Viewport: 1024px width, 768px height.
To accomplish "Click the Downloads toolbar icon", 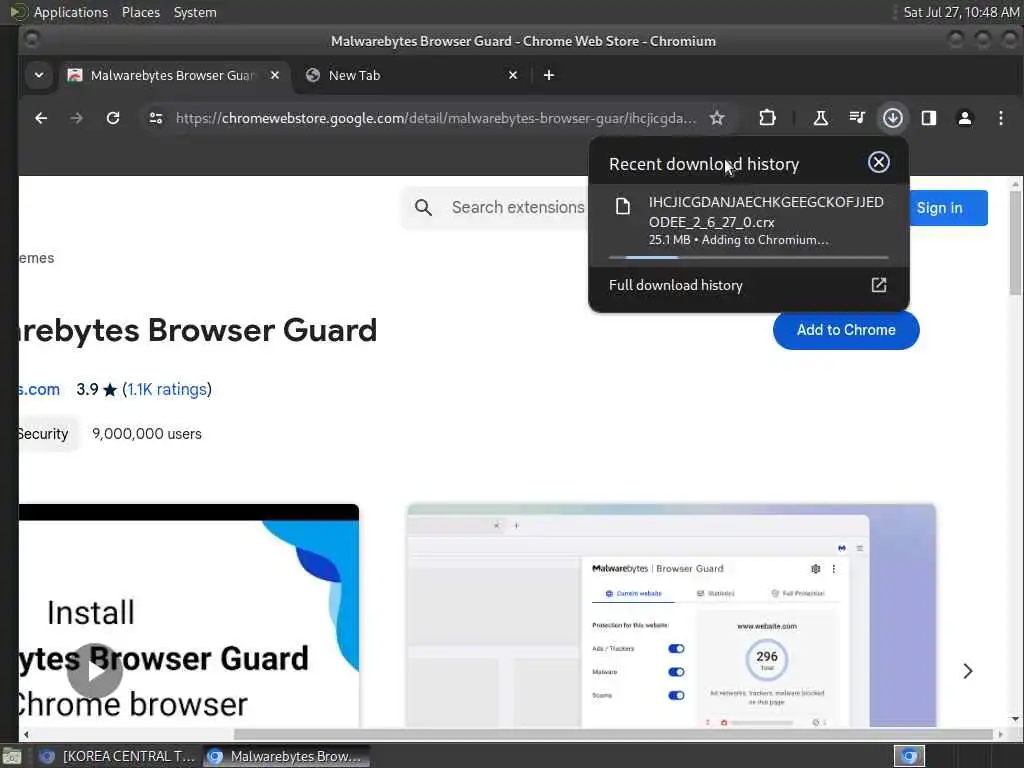I will [x=893, y=118].
